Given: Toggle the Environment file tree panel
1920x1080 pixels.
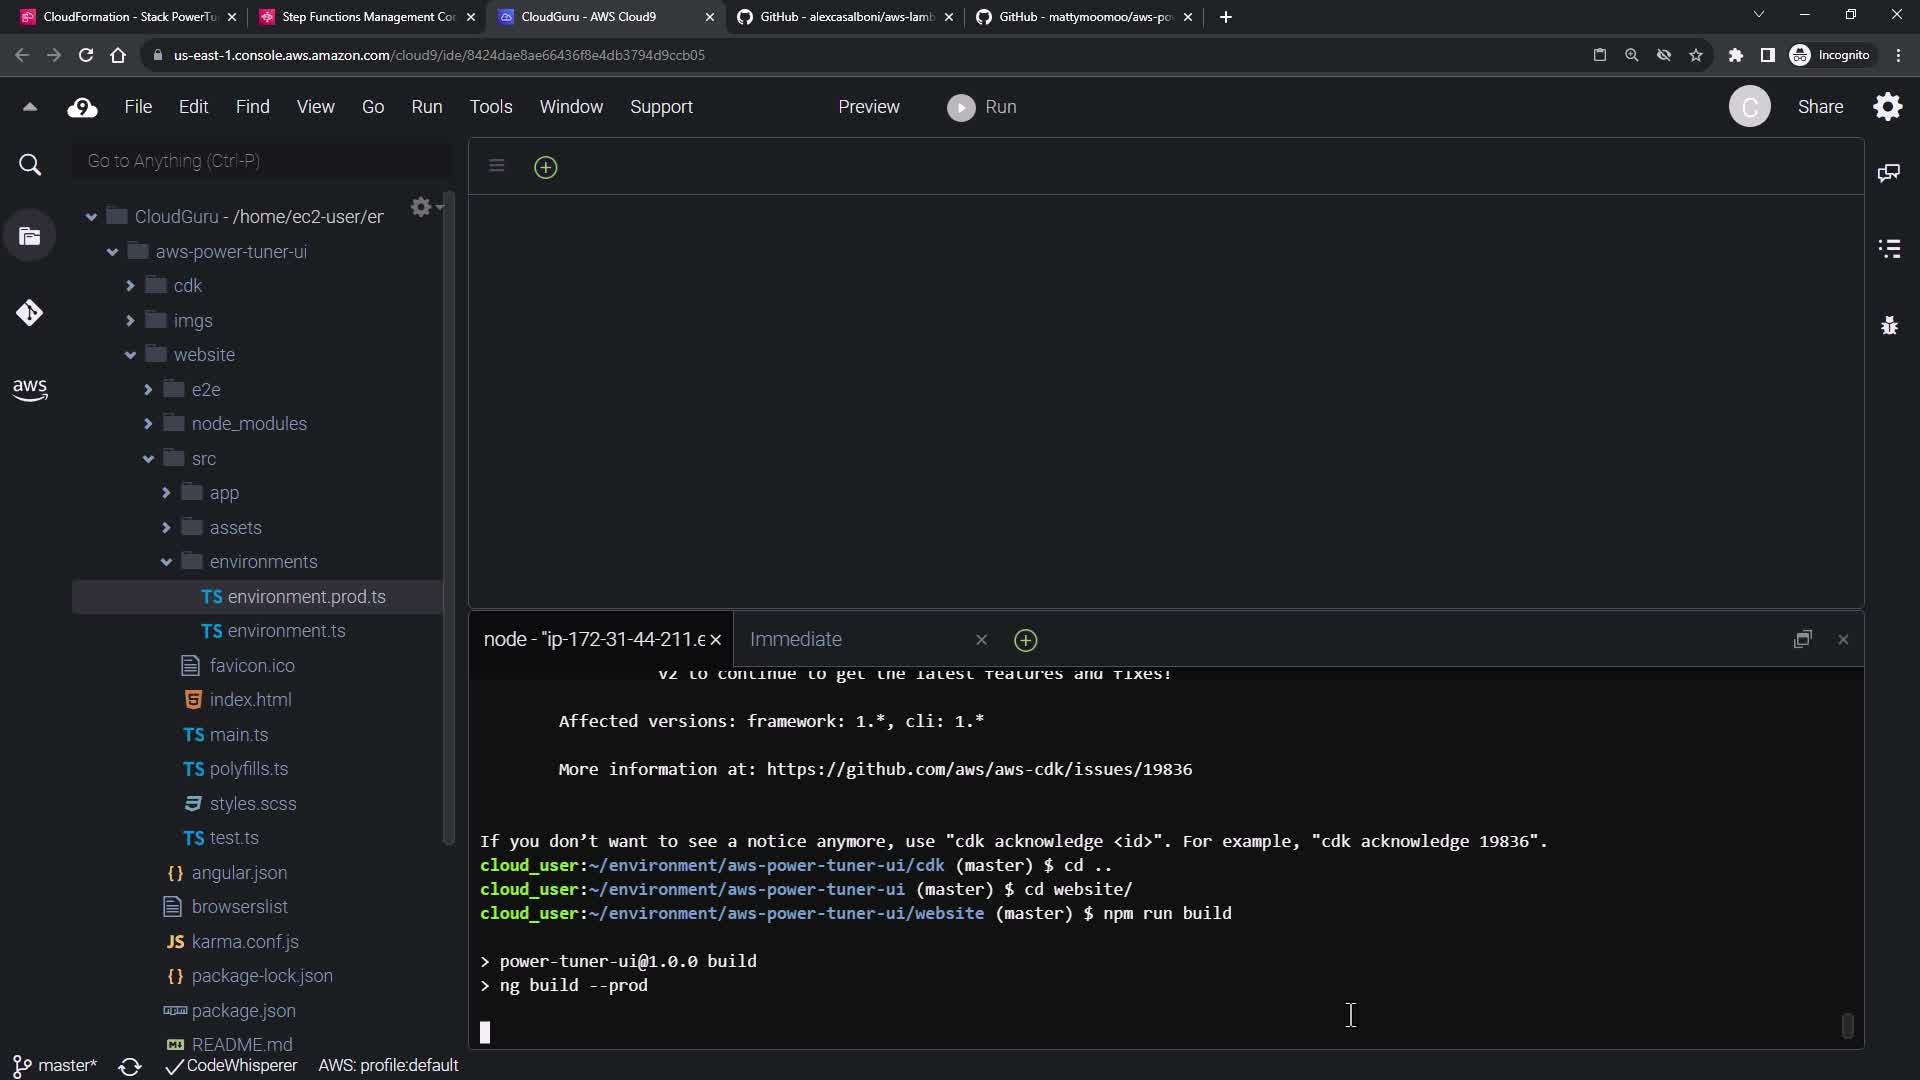Looking at the screenshot, I should [29, 237].
